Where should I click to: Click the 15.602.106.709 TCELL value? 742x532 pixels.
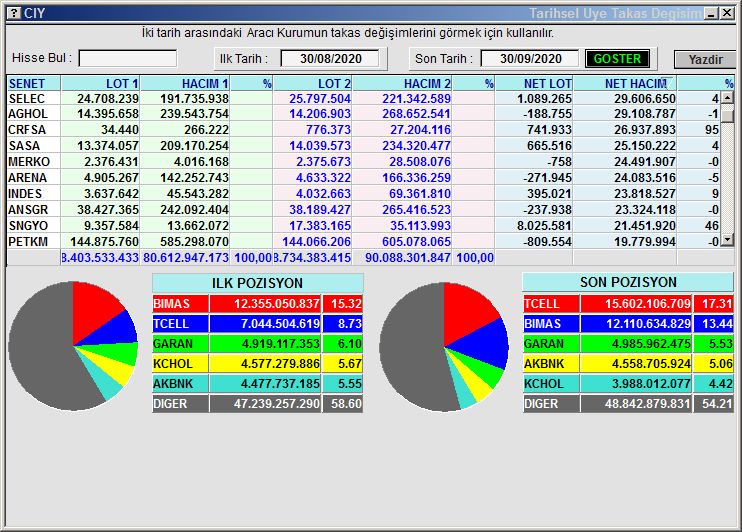coord(636,303)
